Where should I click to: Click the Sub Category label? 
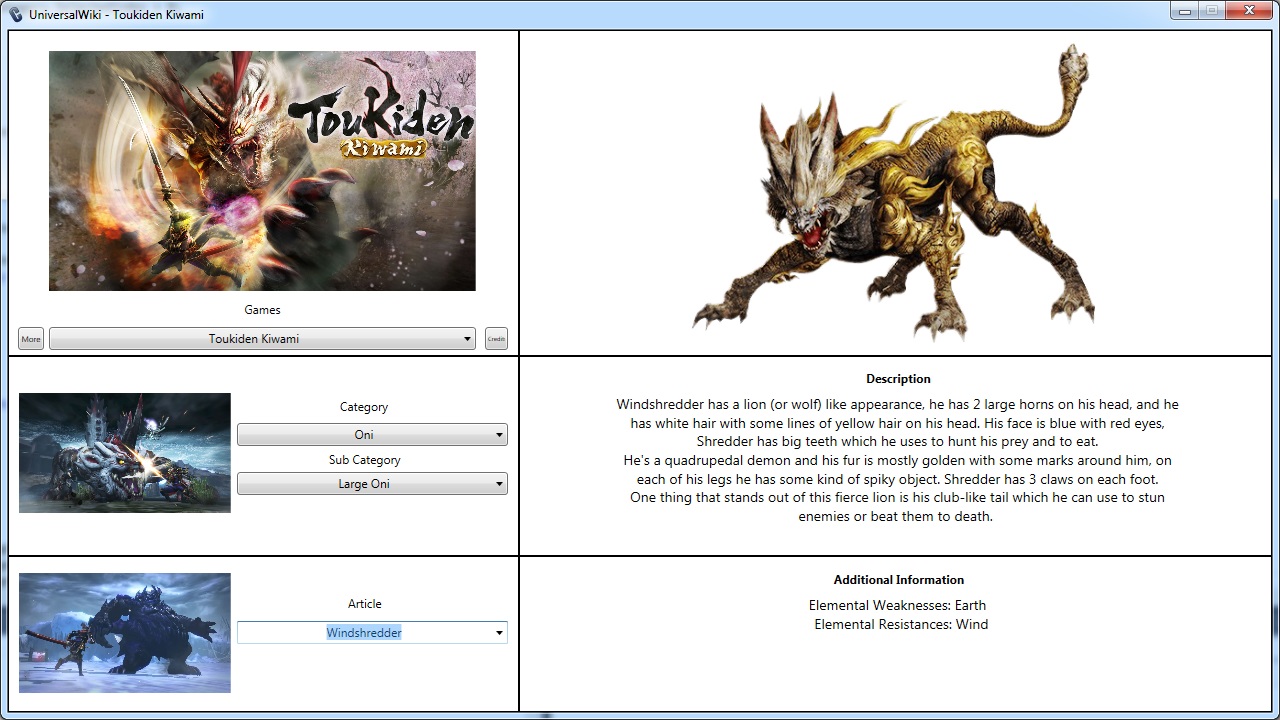(x=364, y=460)
